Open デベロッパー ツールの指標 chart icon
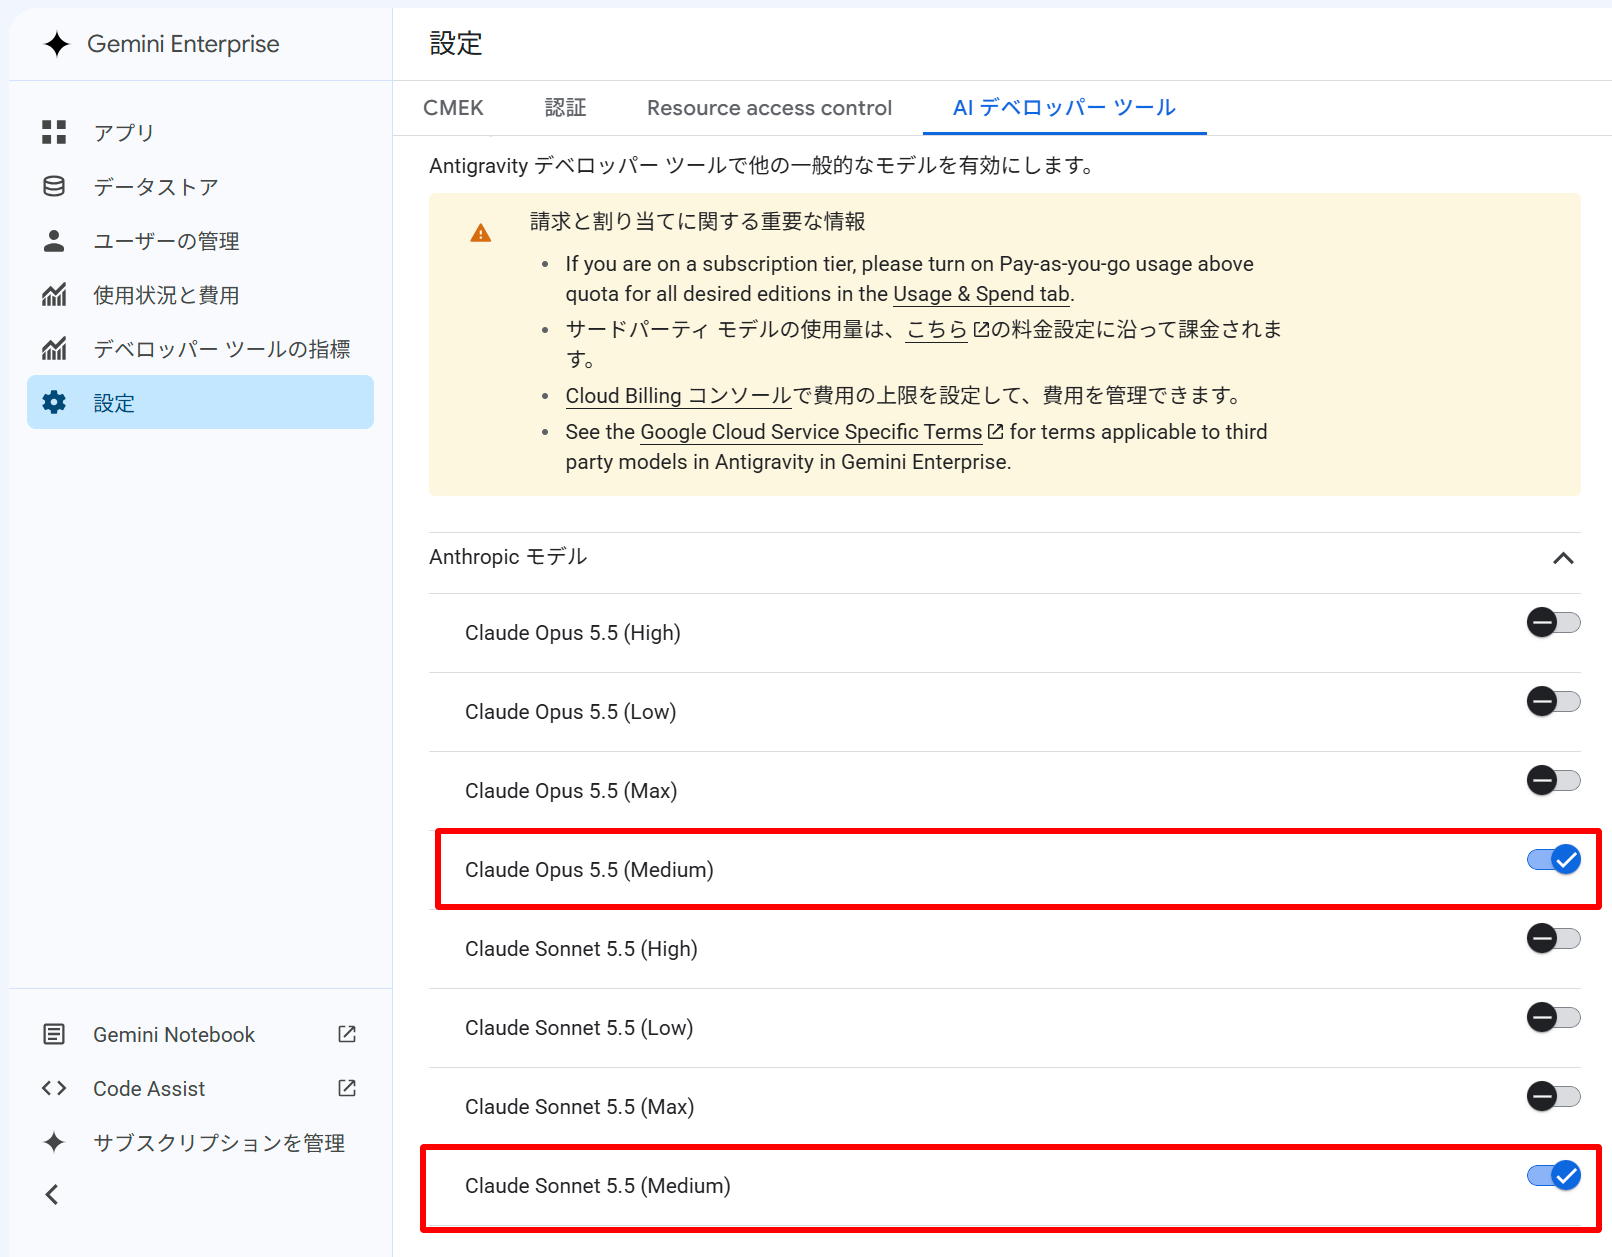Screen dimensions: 1612x1257 (x=54, y=348)
